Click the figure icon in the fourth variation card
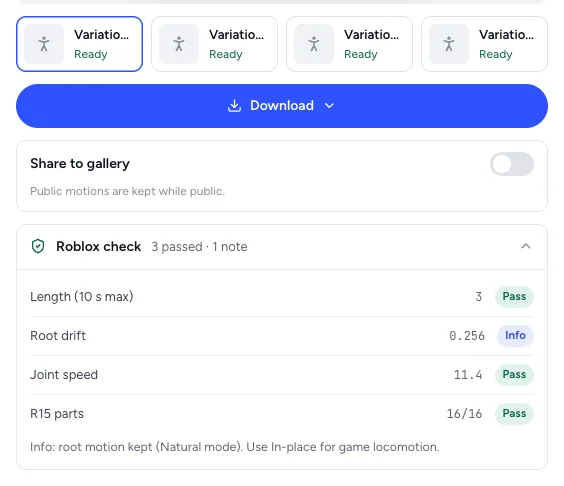 point(449,44)
